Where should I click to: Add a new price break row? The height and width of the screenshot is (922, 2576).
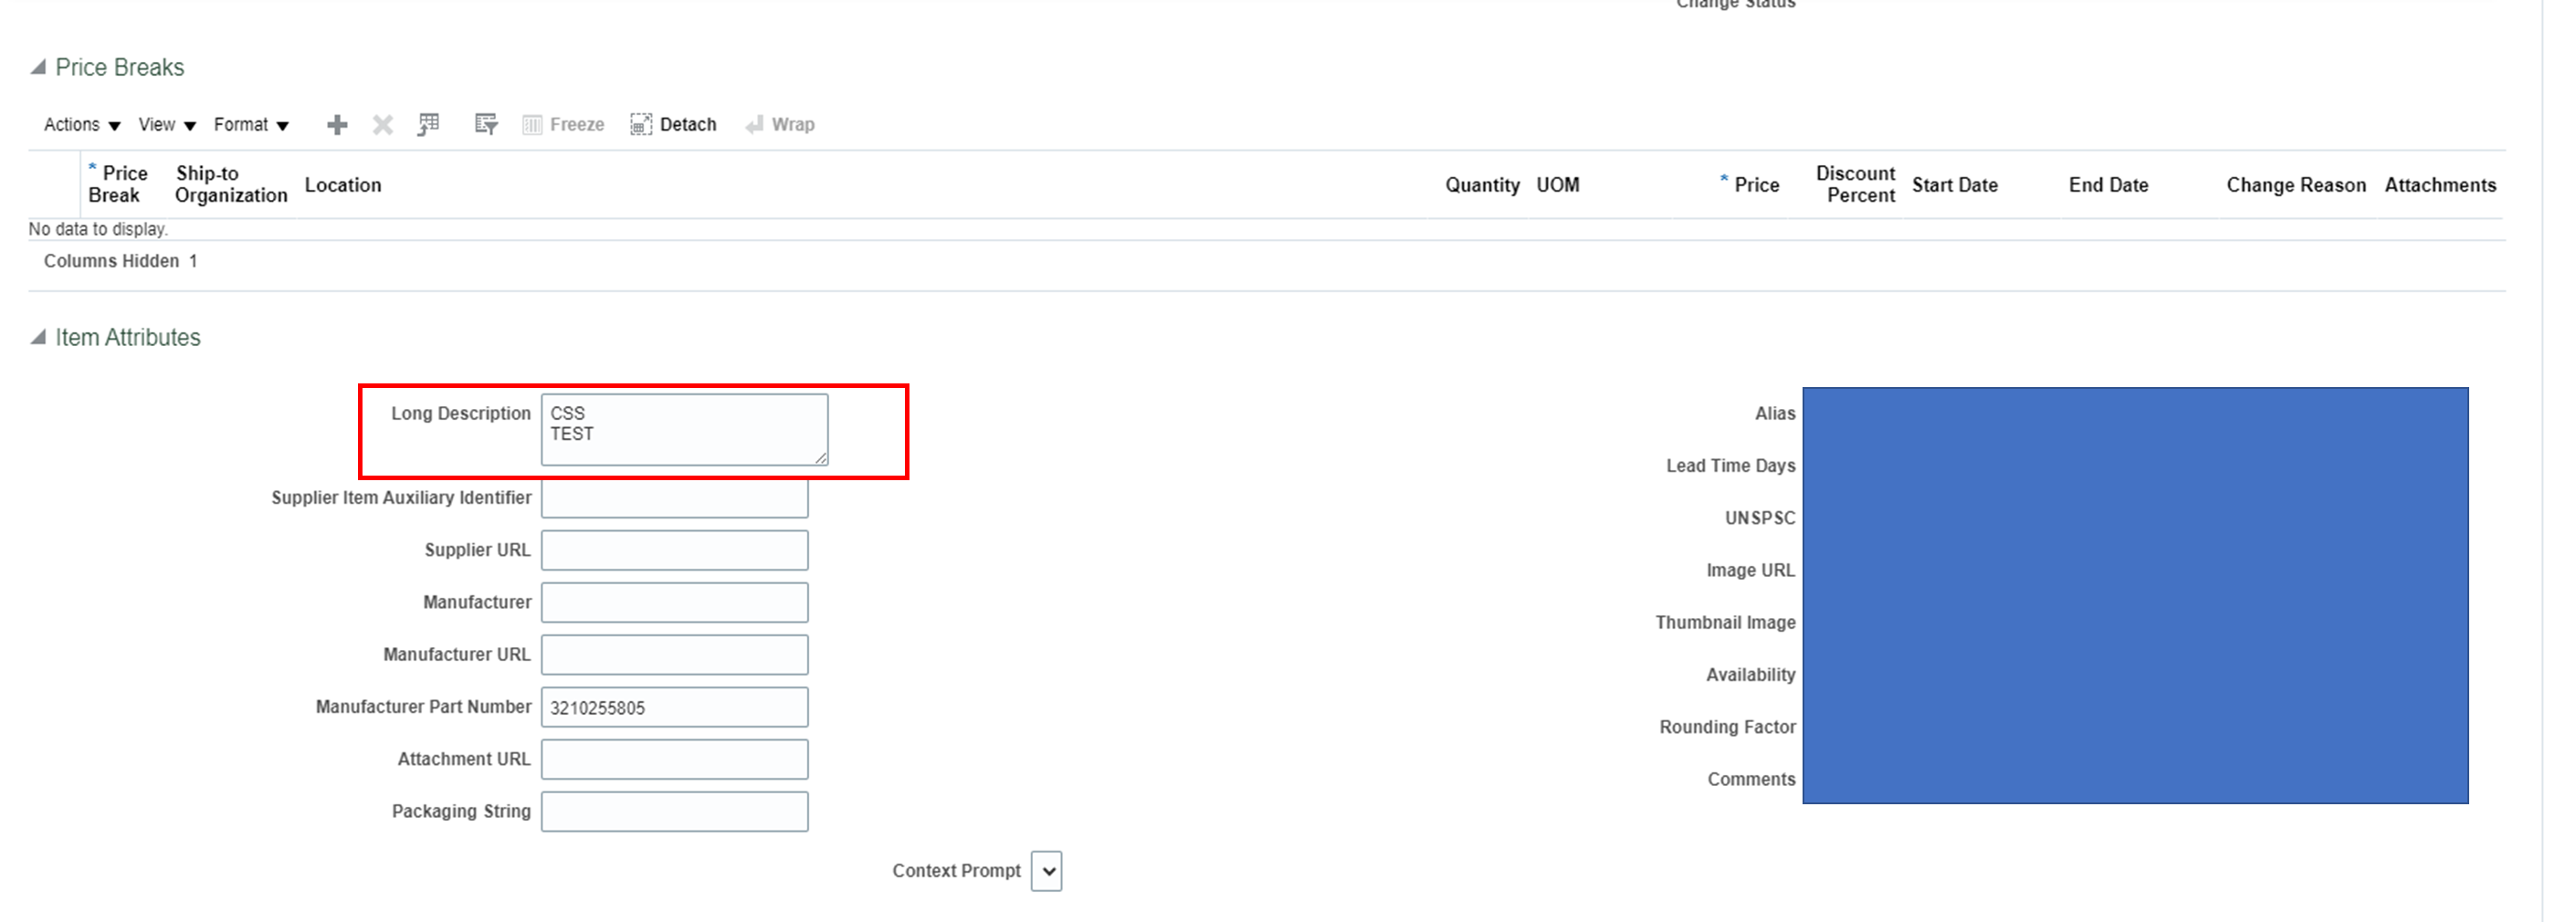point(336,124)
